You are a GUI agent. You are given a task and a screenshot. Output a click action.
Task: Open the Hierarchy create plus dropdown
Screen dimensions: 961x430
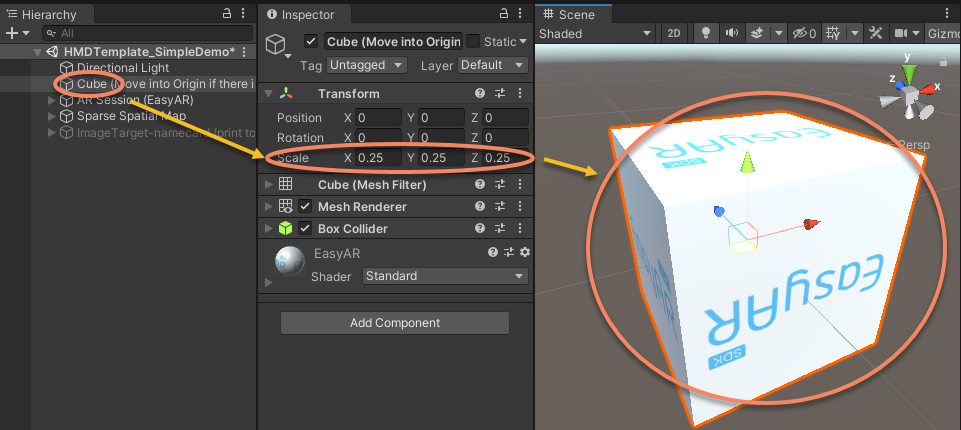coord(17,33)
